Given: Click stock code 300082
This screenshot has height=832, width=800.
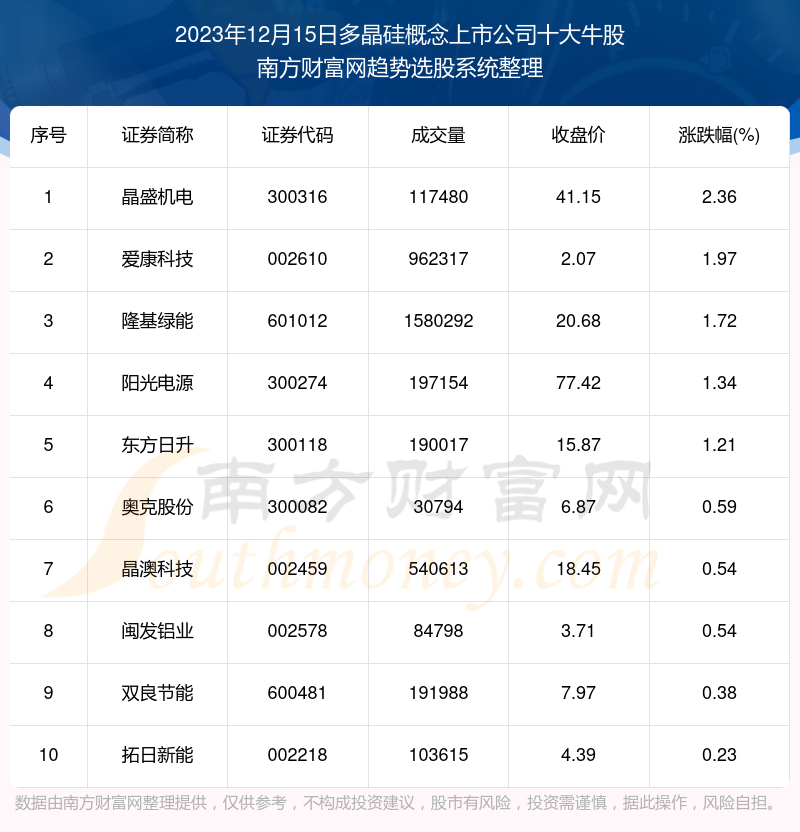Looking at the screenshot, I should pos(298,507).
